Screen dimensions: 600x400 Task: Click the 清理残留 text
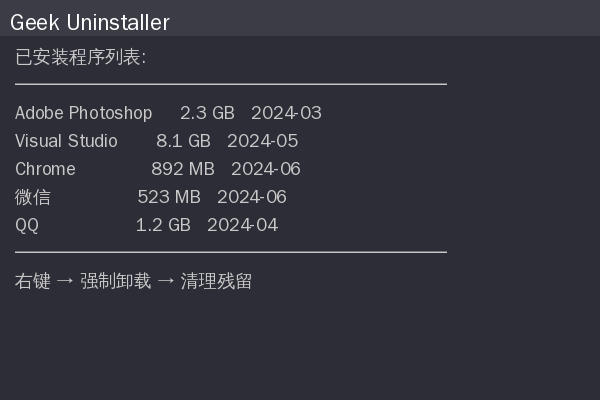point(216,281)
